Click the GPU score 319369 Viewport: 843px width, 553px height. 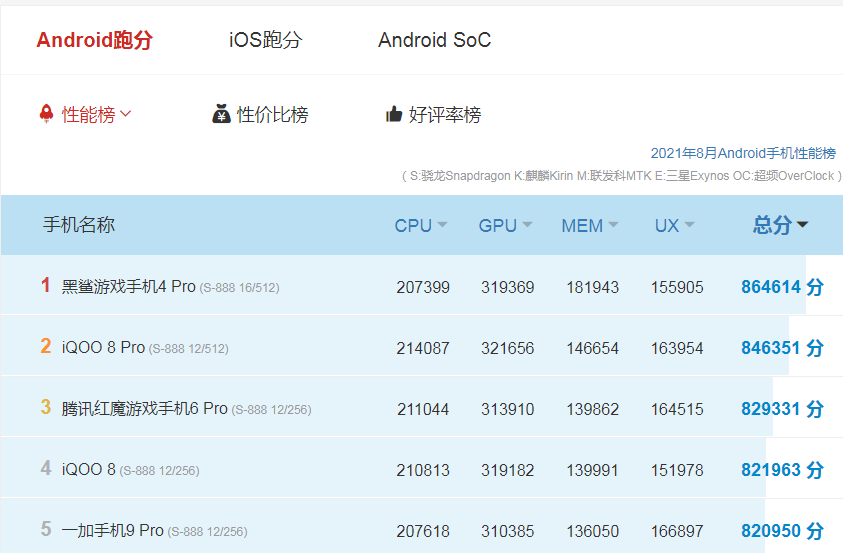coord(508,287)
